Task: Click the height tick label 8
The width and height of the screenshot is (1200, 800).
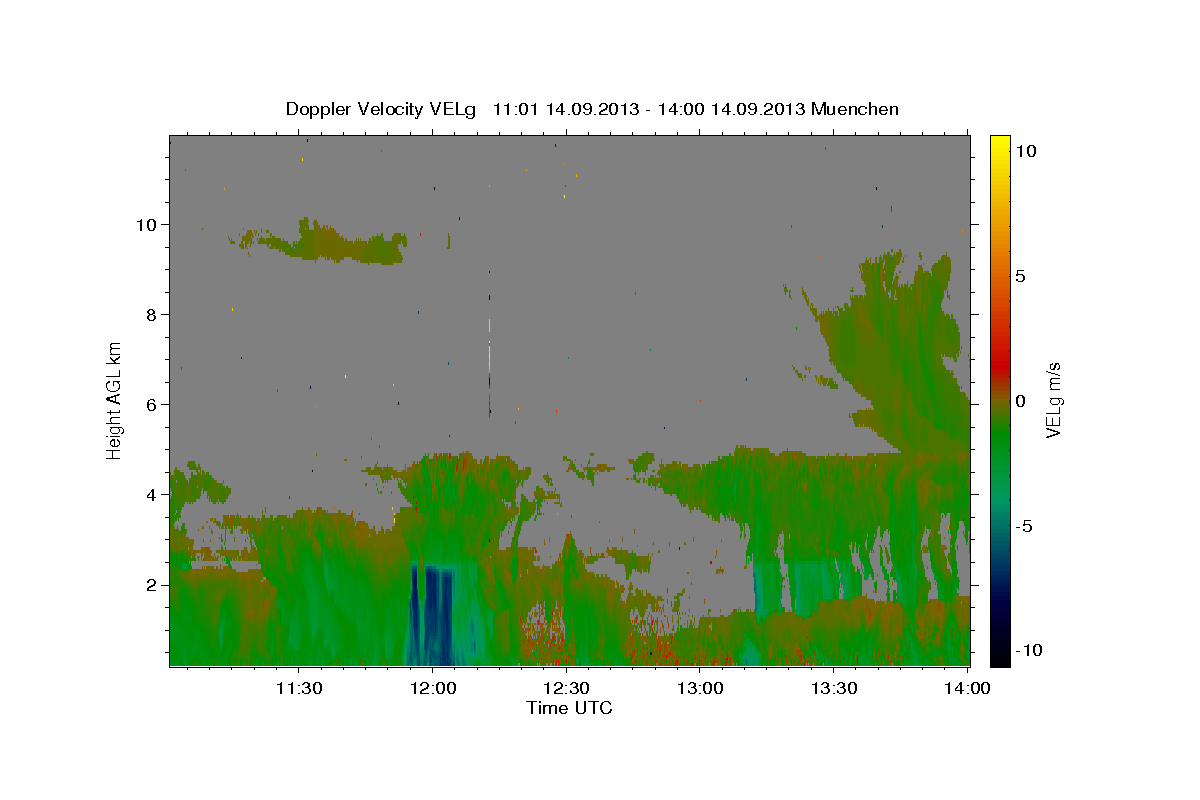Action: (x=149, y=314)
